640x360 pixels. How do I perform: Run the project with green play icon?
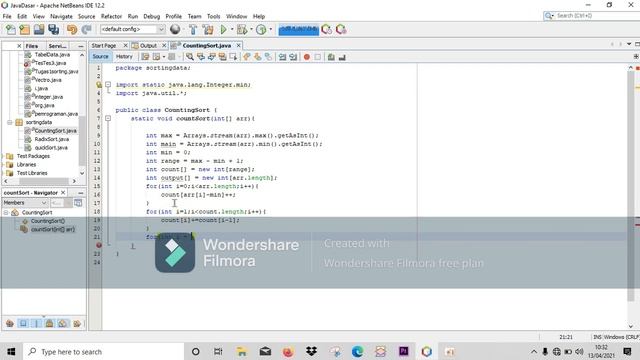click(223, 29)
